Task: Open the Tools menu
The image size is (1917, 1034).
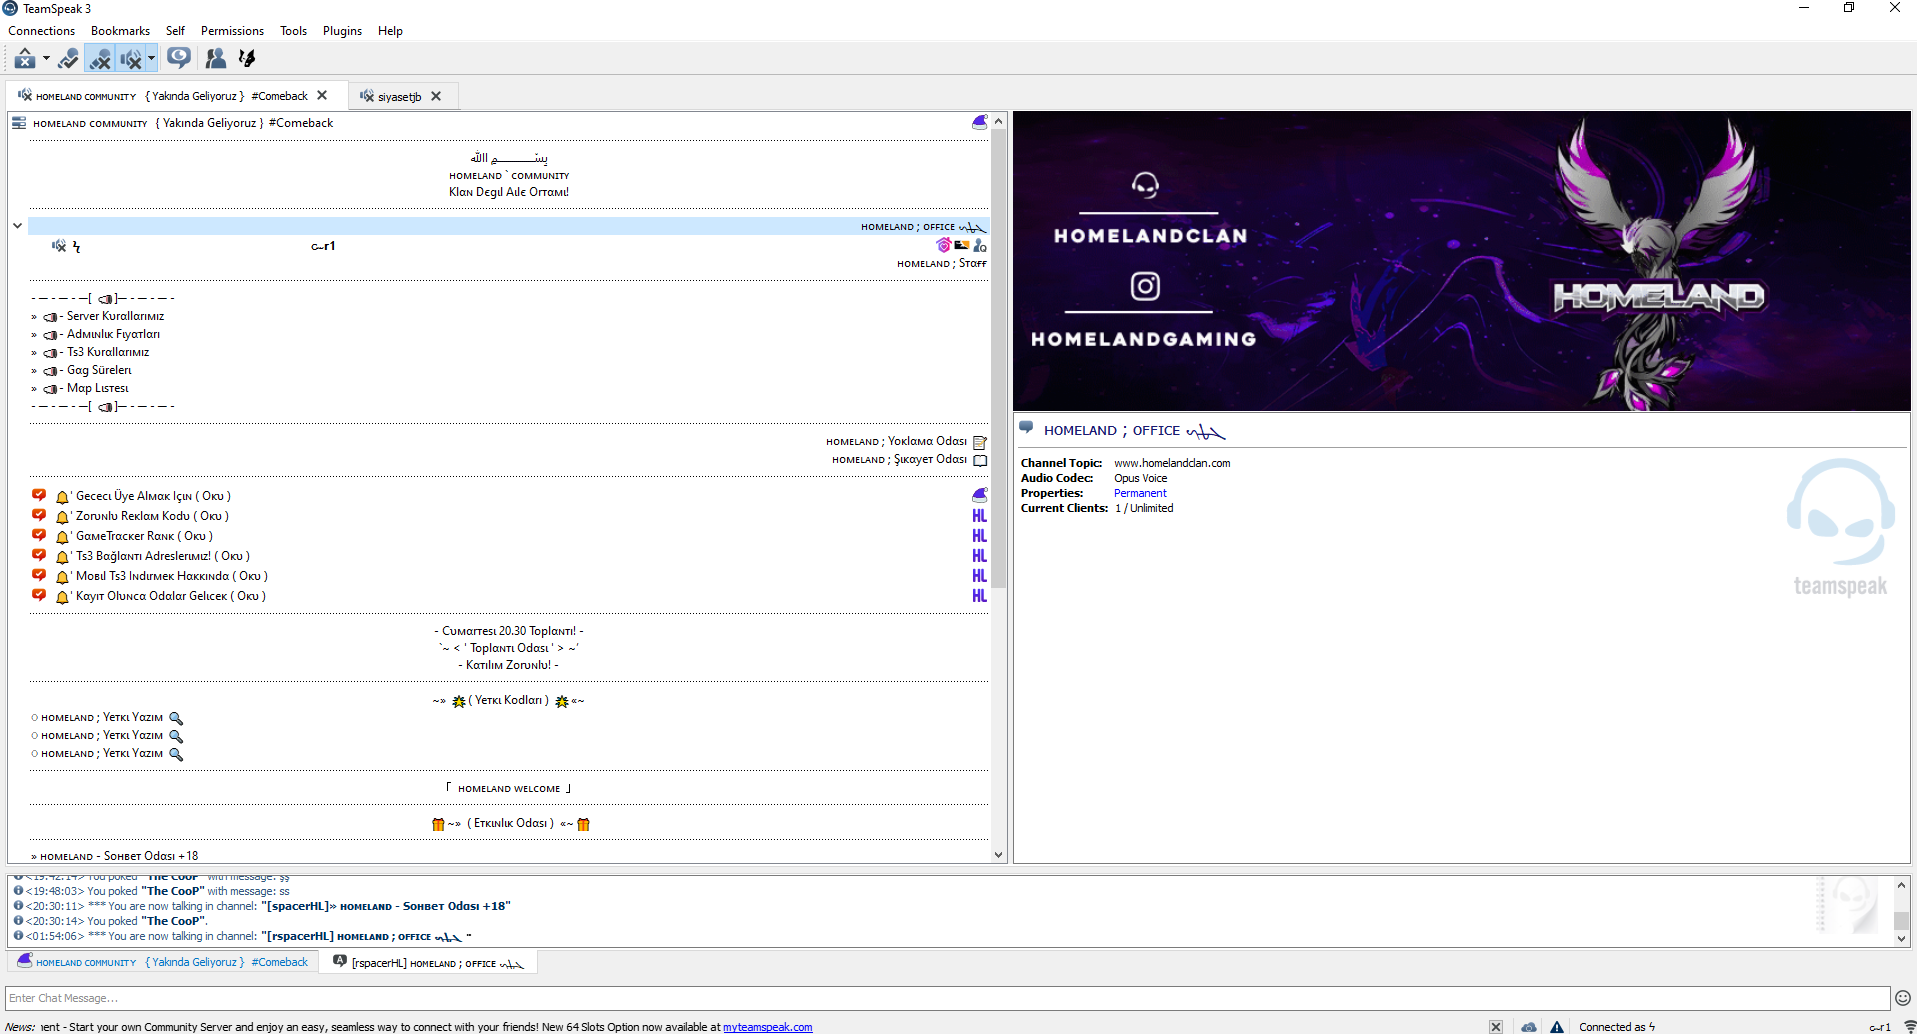Action: pyautogui.click(x=293, y=31)
